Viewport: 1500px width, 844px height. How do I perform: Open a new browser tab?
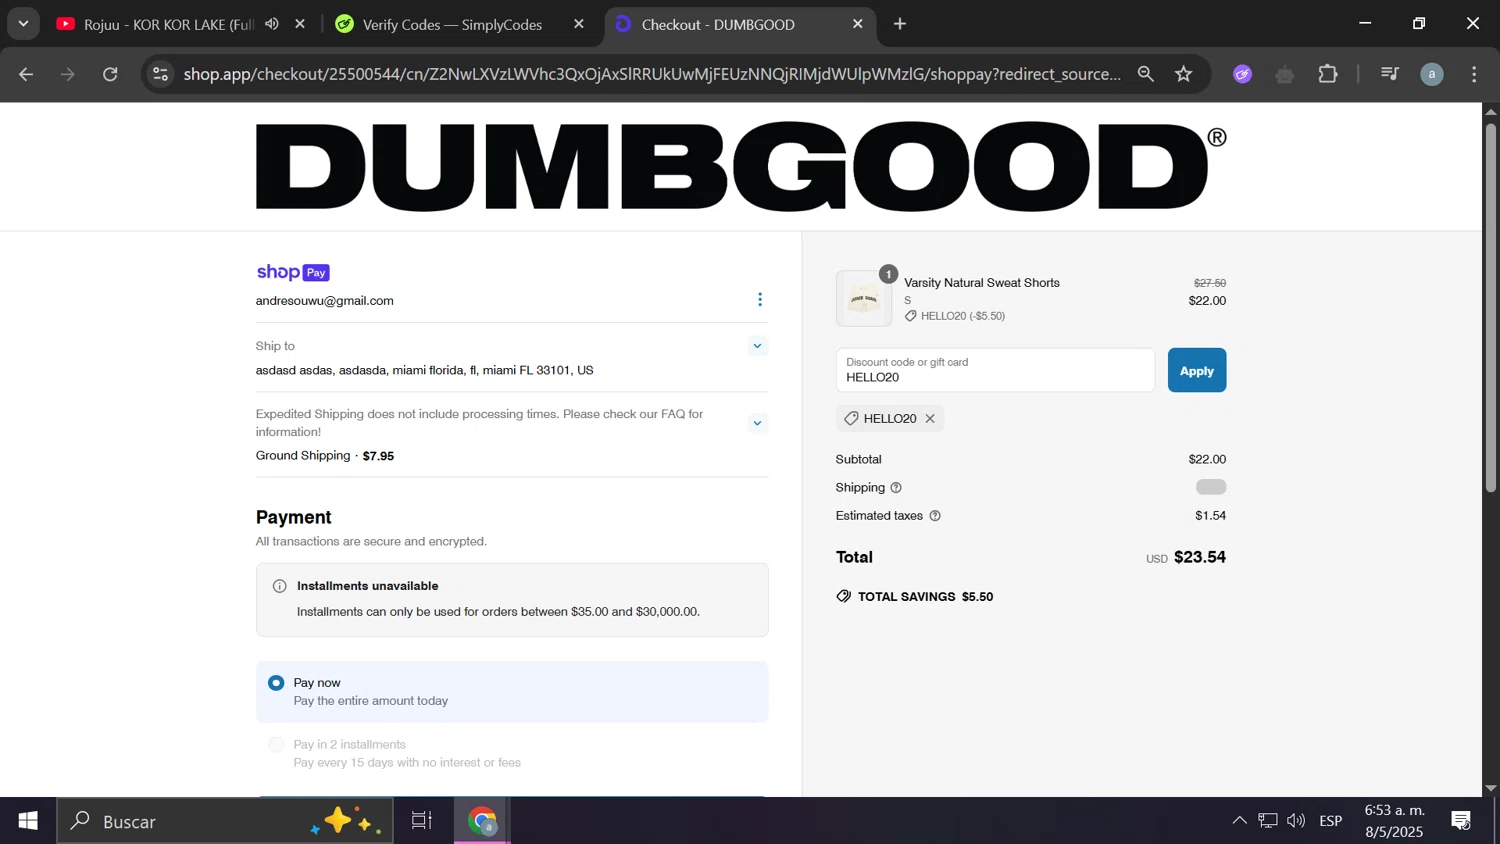coord(900,24)
